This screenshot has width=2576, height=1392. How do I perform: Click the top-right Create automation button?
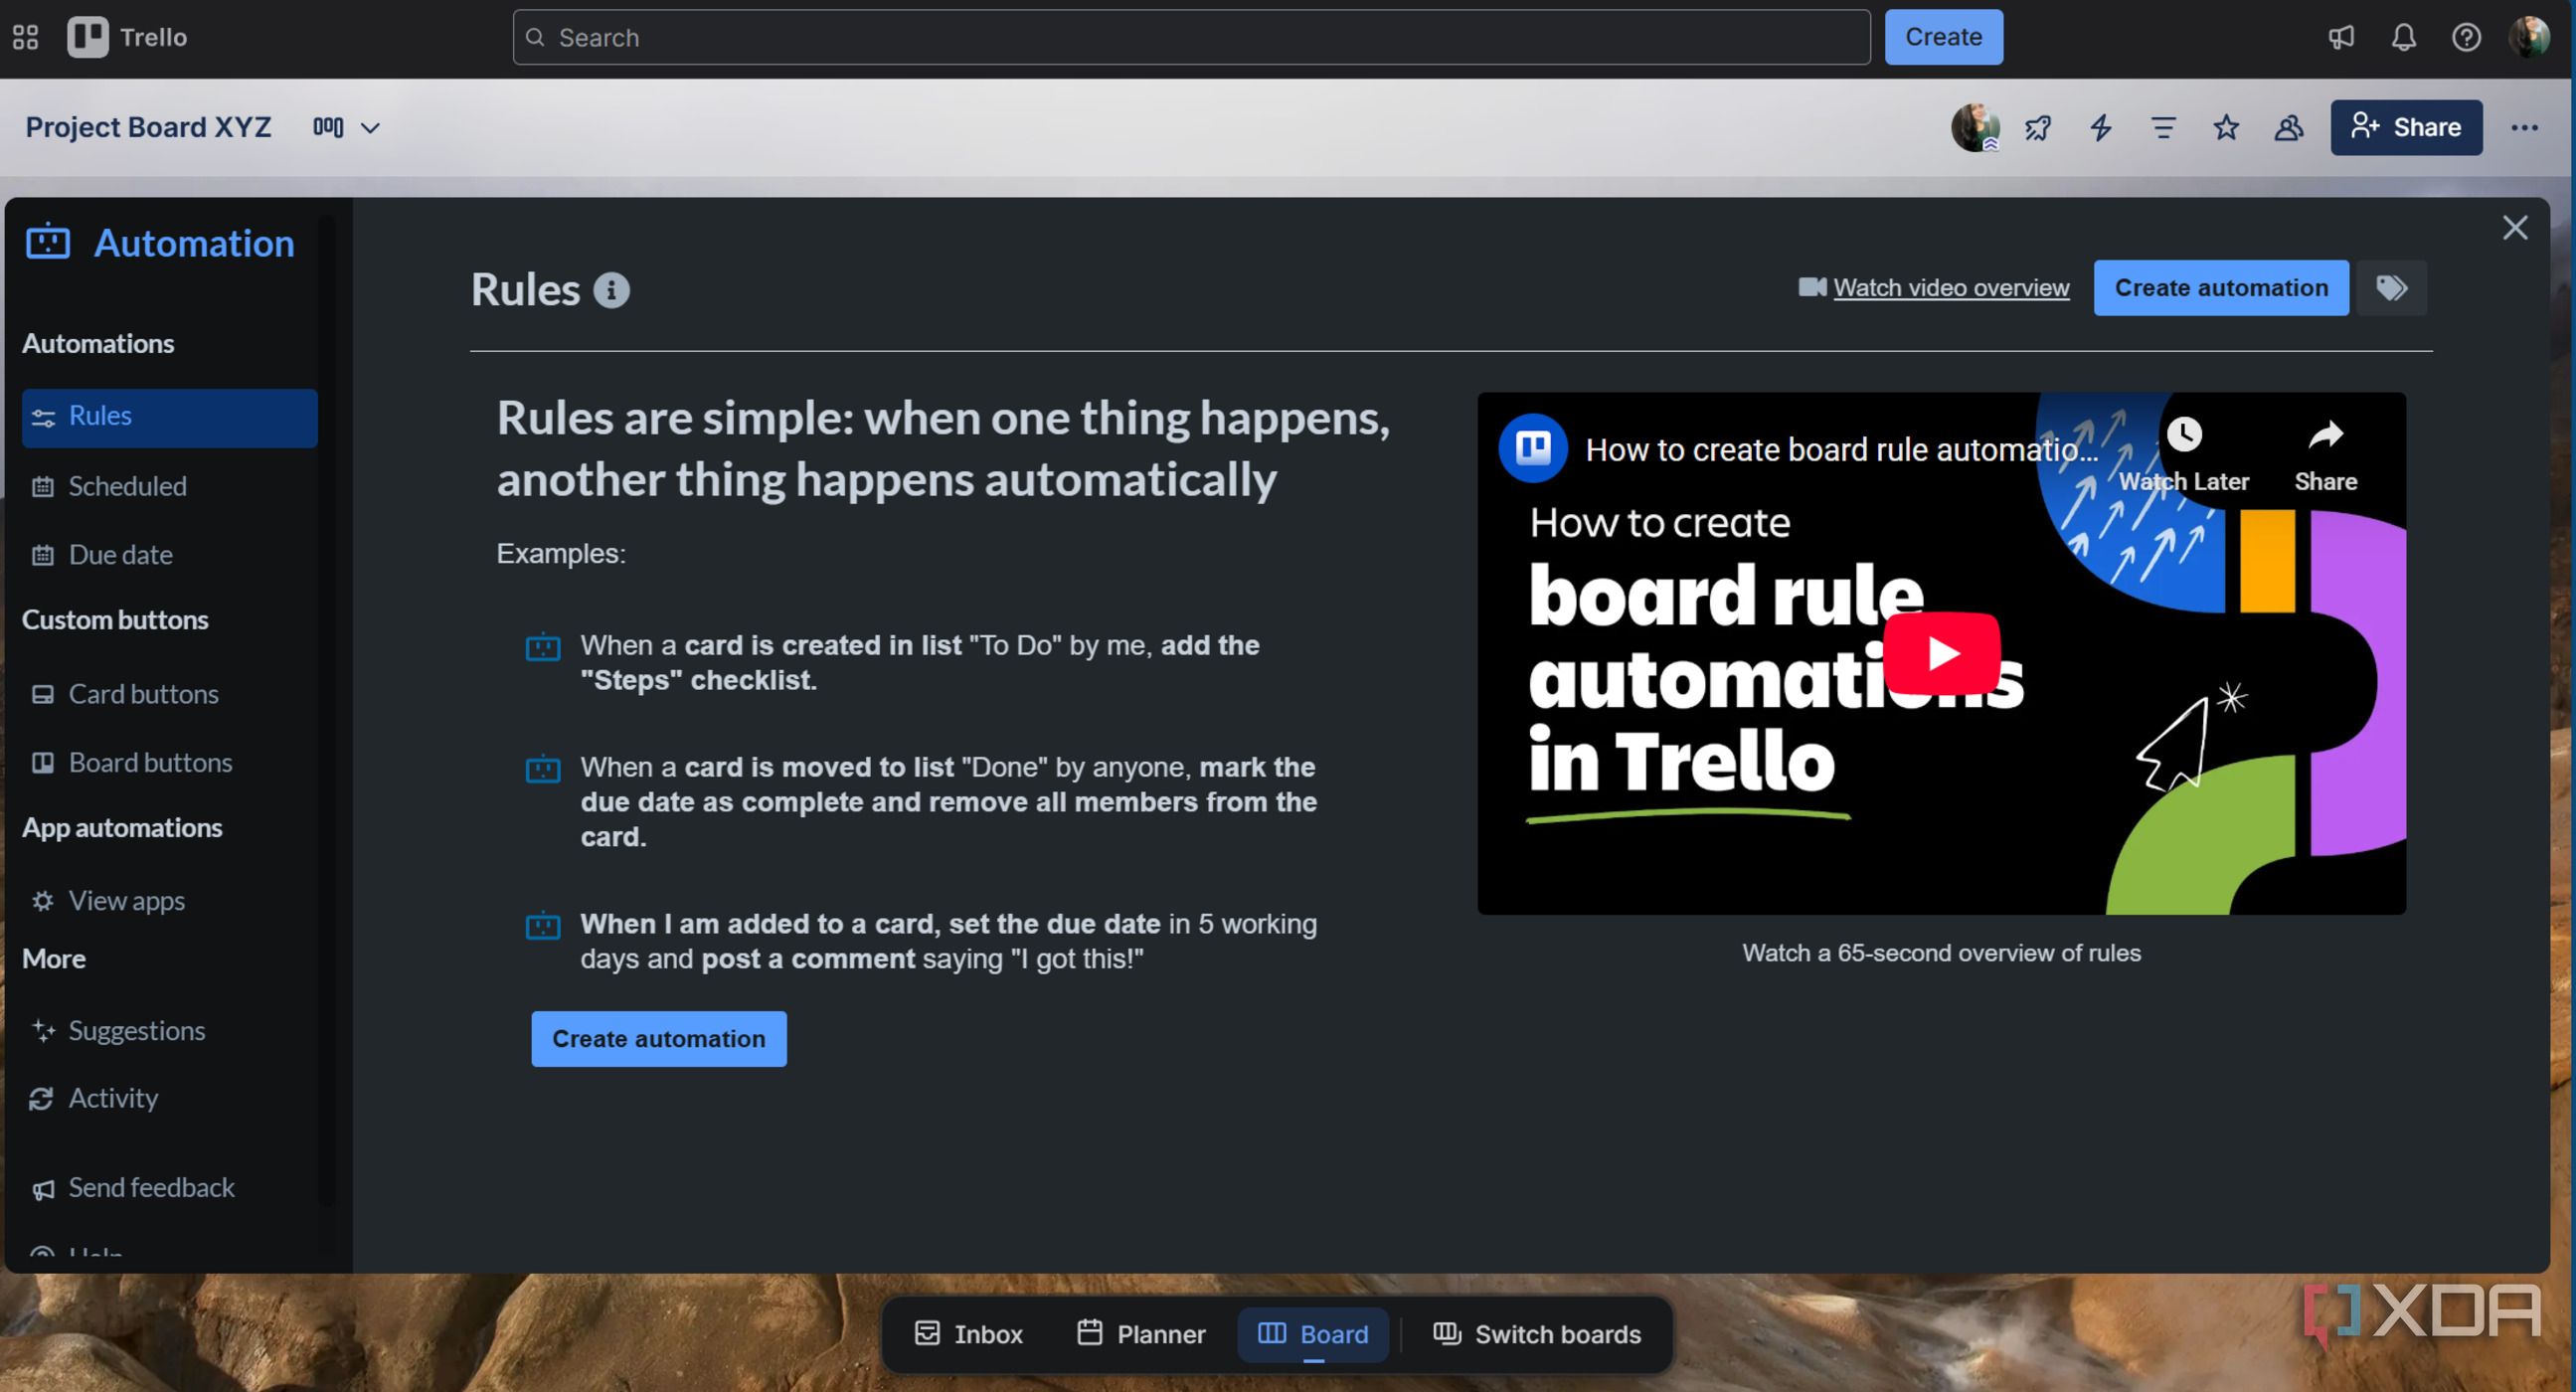2221,288
